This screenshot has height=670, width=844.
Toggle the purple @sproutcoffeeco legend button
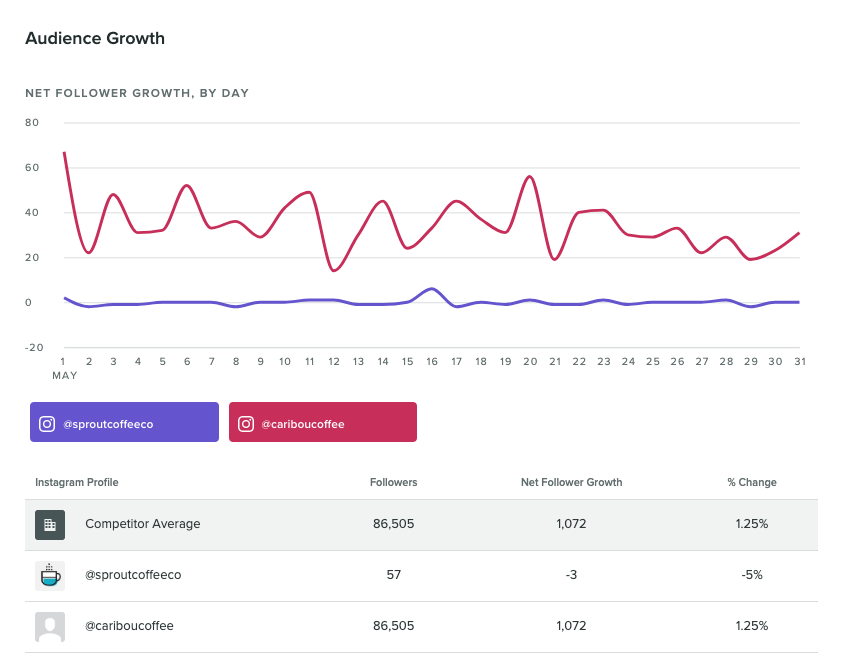click(x=124, y=422)
